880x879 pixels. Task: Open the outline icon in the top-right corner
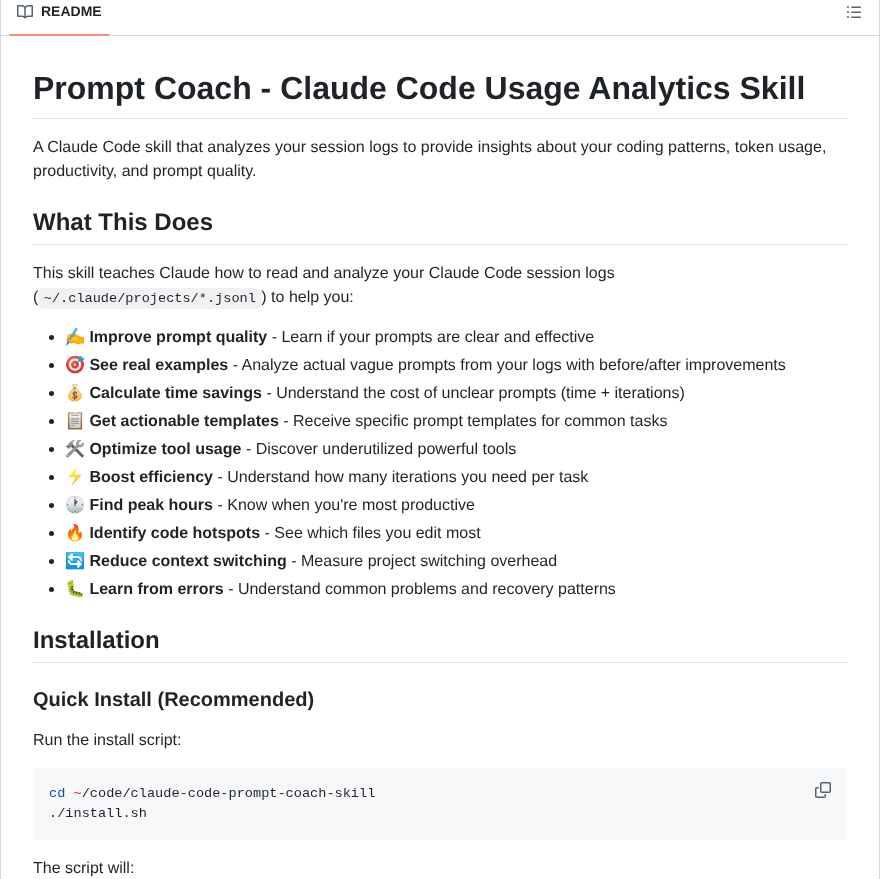(854, 12)
